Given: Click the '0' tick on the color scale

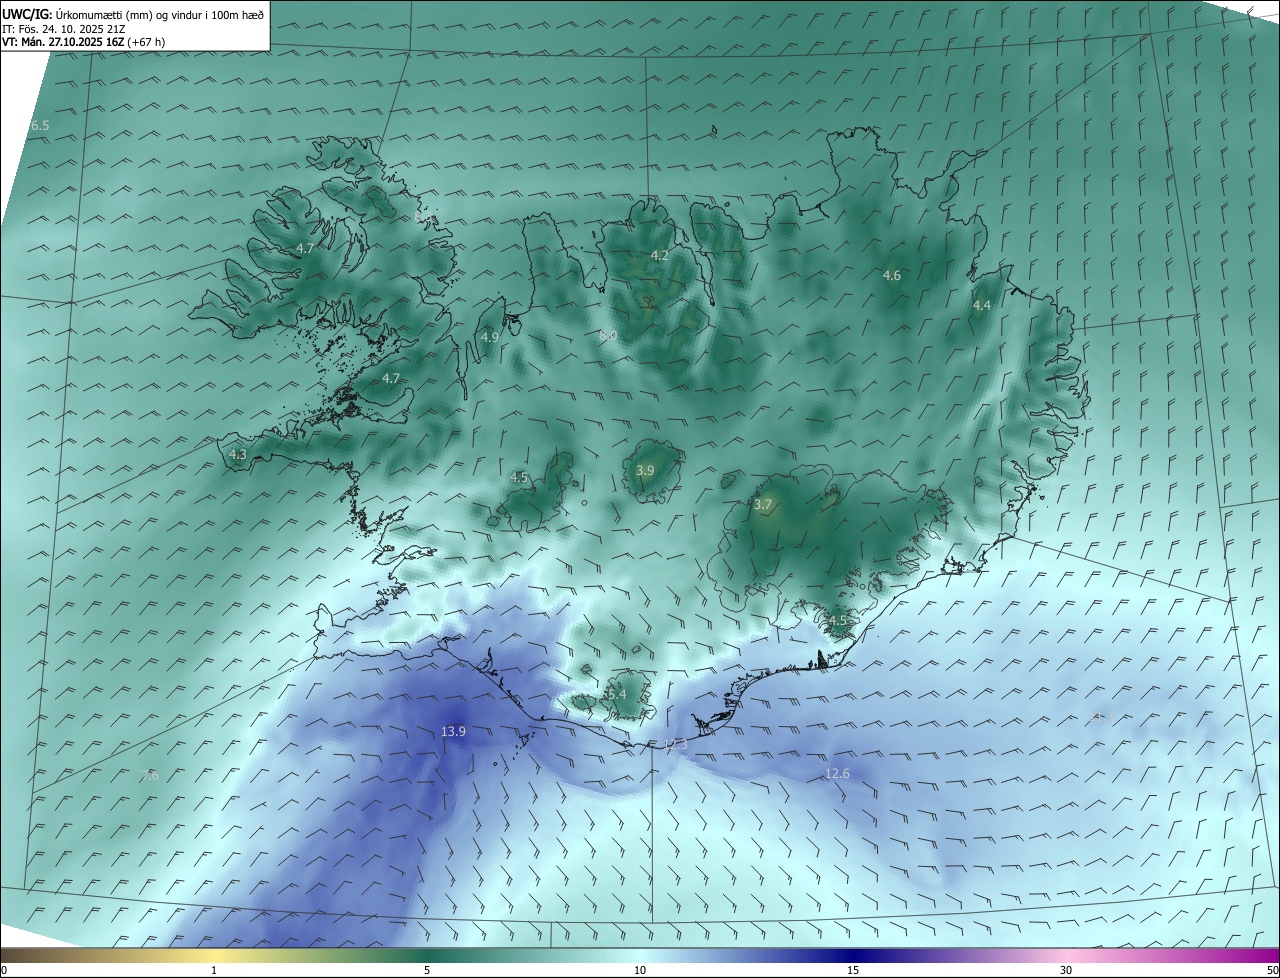Looking at the screenshot, I should pos(4,970).
